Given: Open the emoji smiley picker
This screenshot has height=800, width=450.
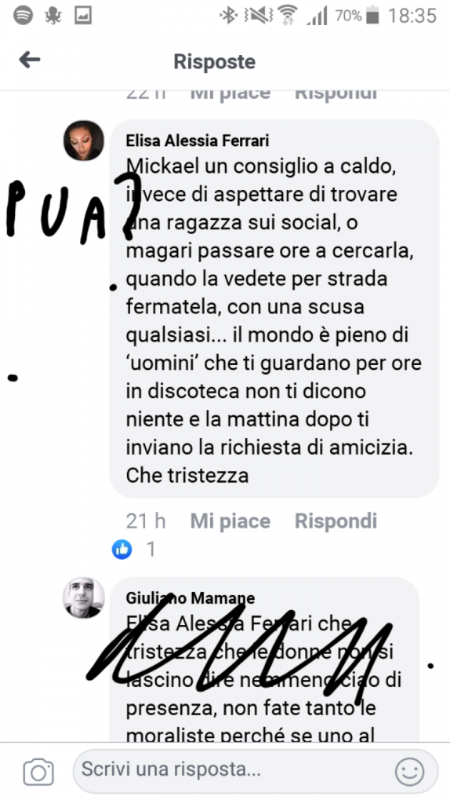Looking at the screenshot, I should pyautogui.click(x=409, y=771).
